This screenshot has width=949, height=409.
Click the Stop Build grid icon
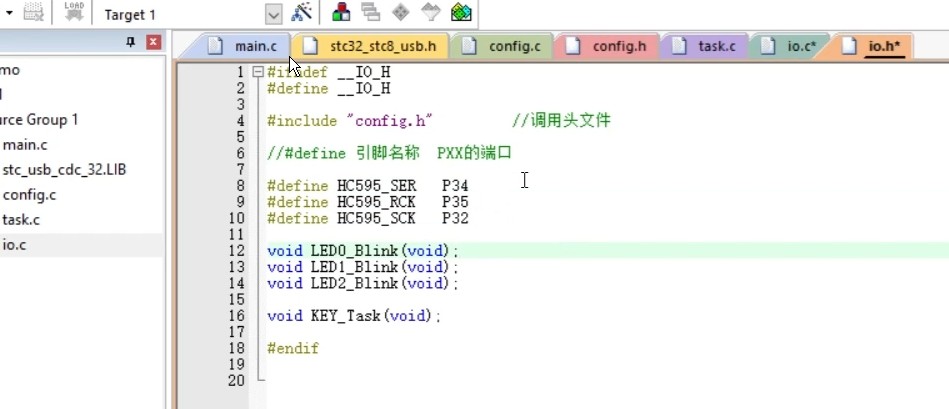tap(33, 12)
